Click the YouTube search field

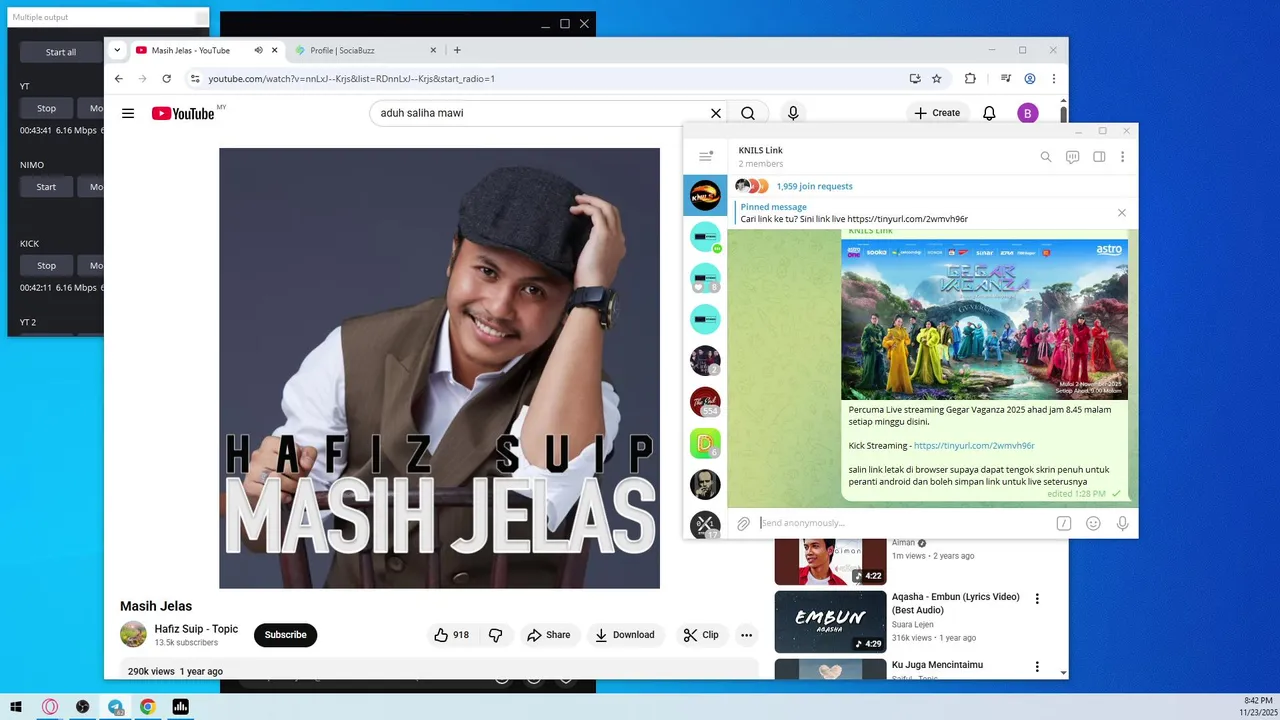[540, 113]
